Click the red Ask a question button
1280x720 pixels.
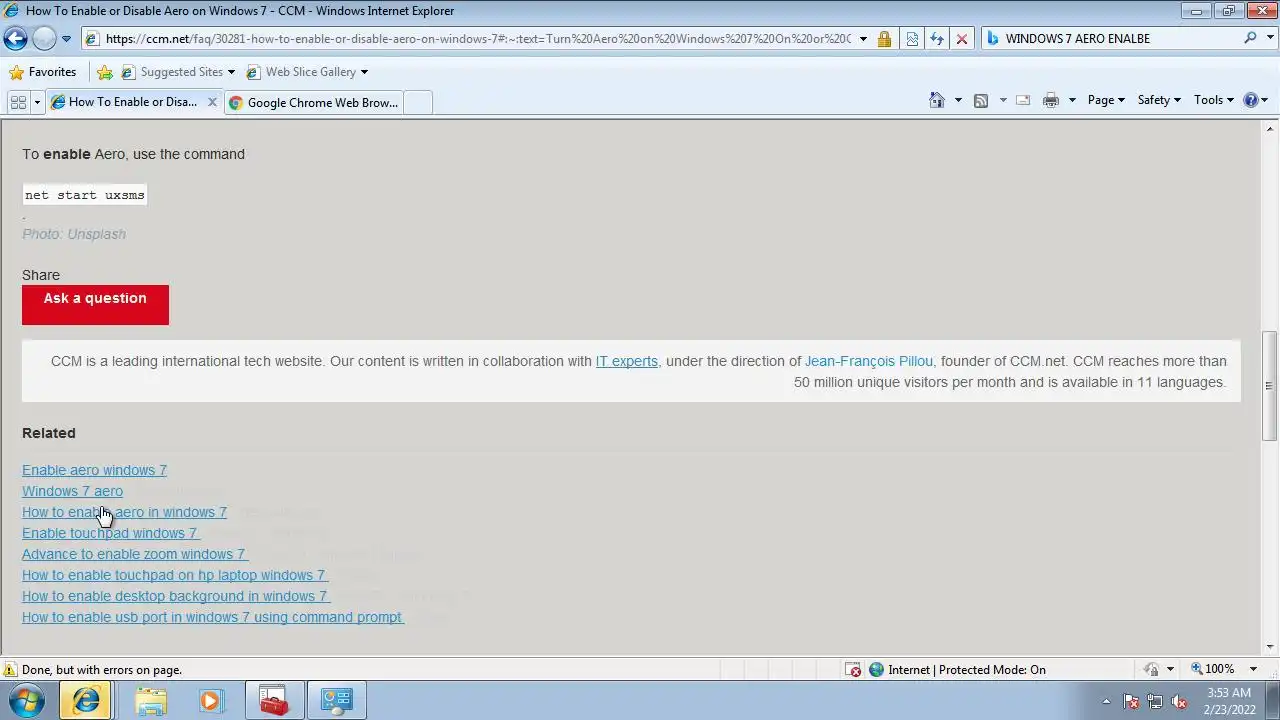pyautogui.click(x=95, y=304)
